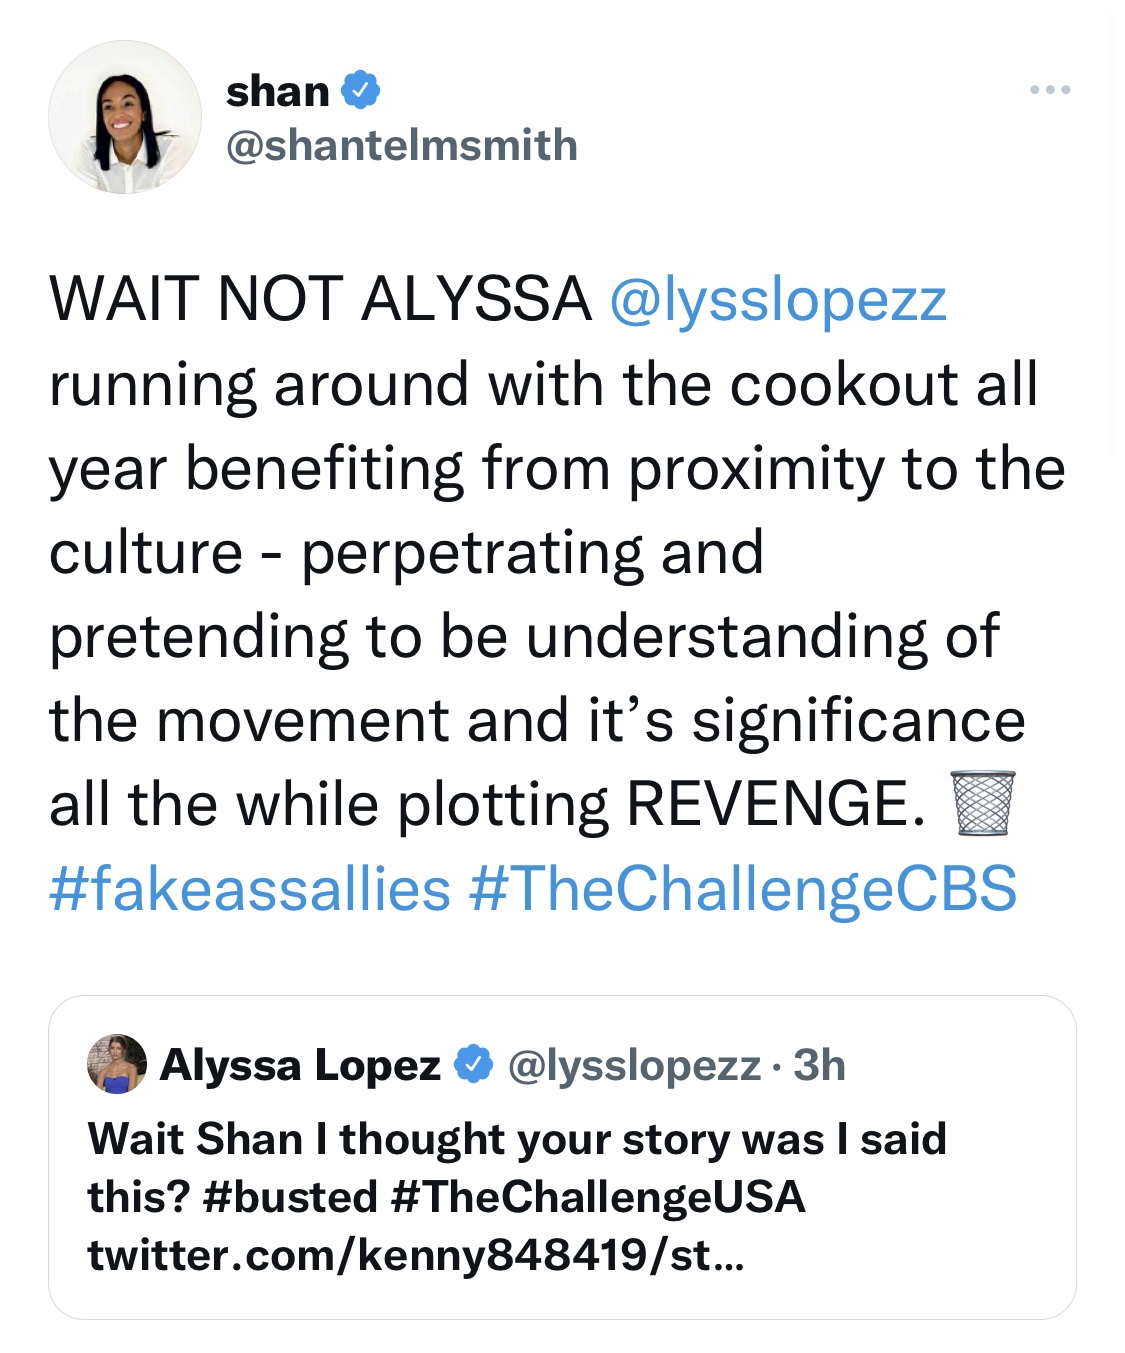Click shan's blue verified badge

[361, 91]
